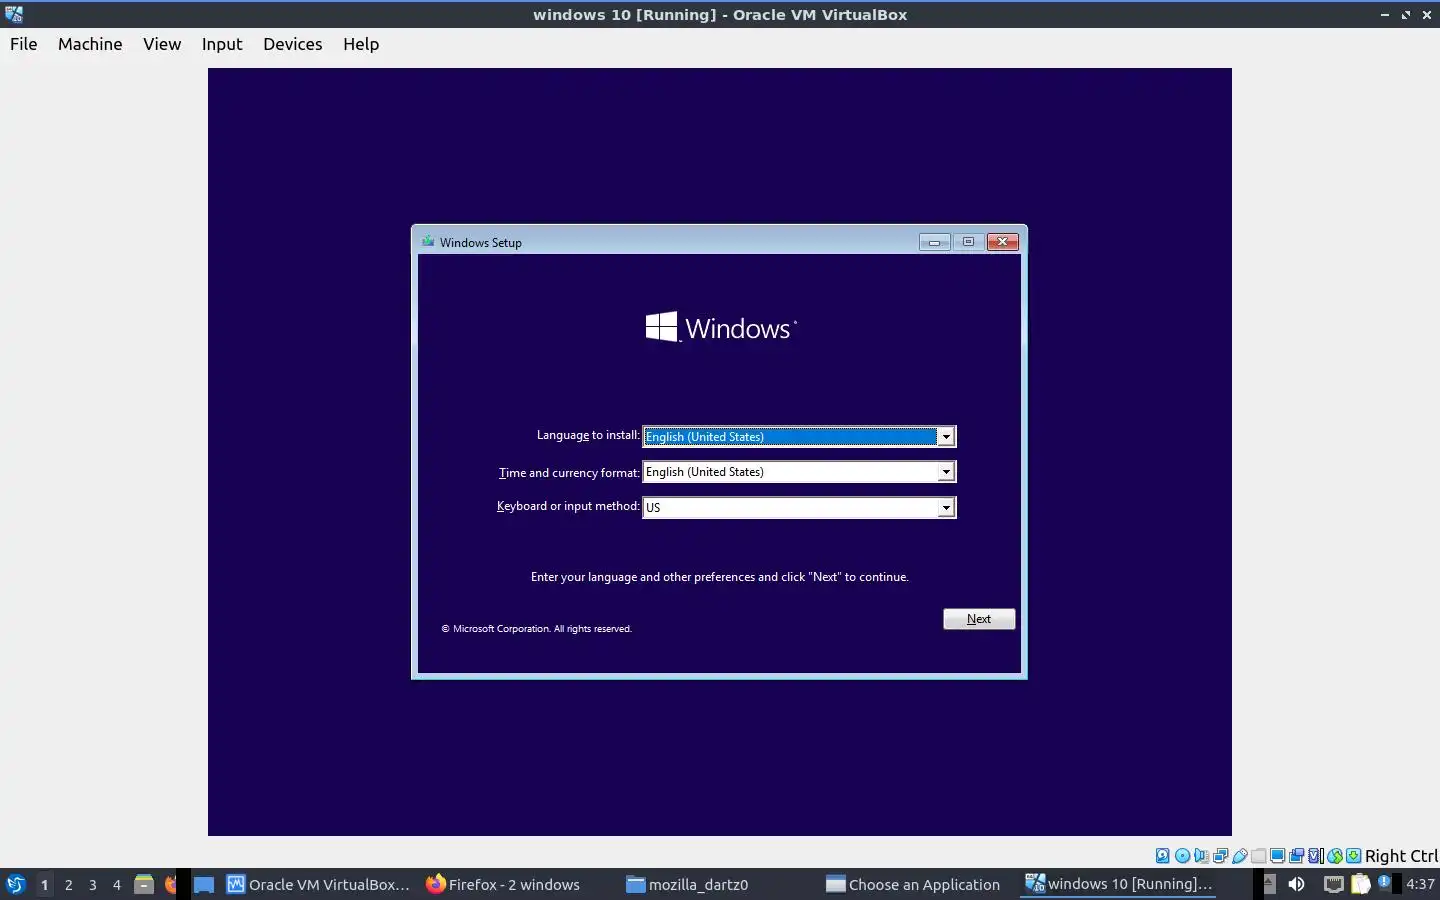Screen dimensions: 1440x900
Task: Click windows 10 [Running] taskbar entry
Action: 1119,884
